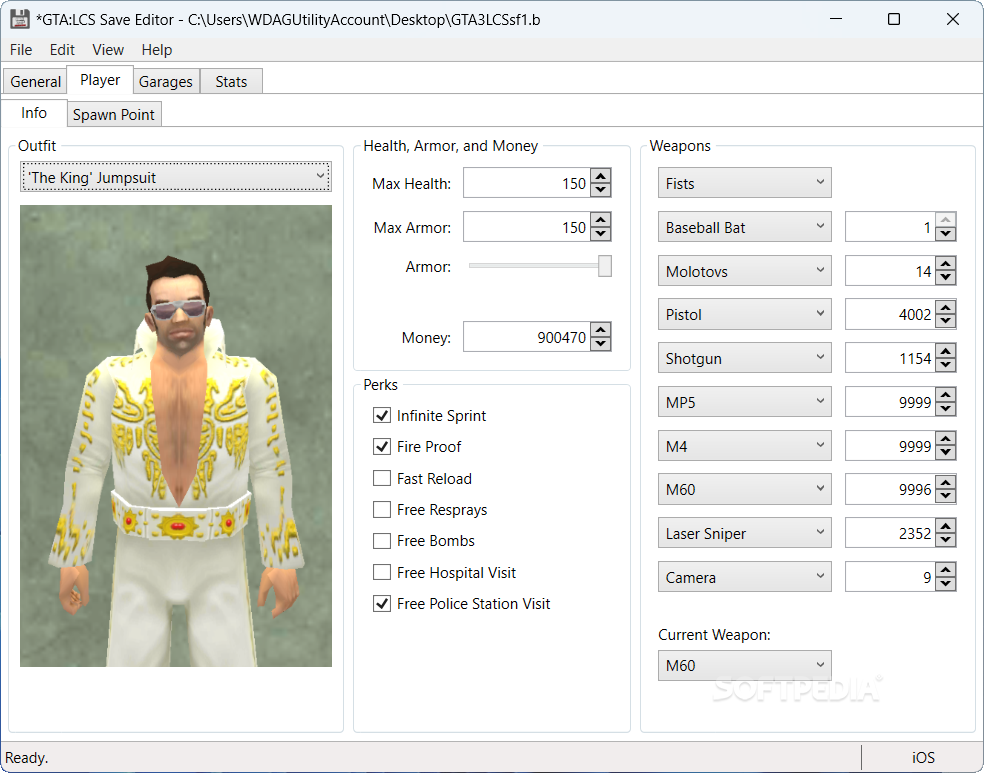Decrease Molotovs ammo count
This screenshot has width=984, height=773.
click(946, 277)
